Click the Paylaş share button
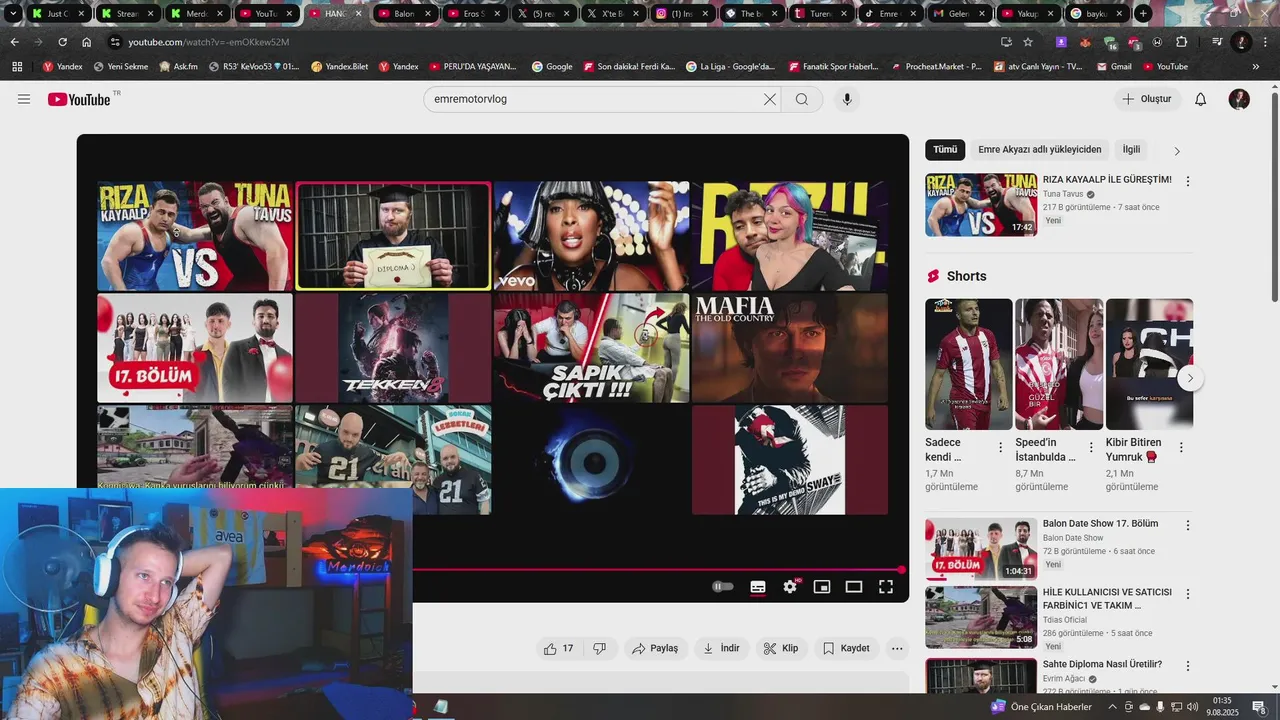 point(655,648)
